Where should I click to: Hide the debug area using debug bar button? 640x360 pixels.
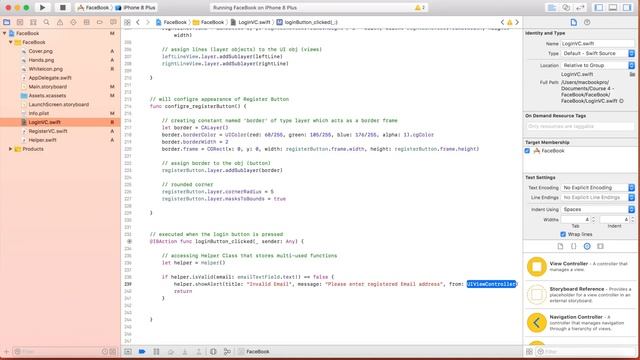coord(128,351)
